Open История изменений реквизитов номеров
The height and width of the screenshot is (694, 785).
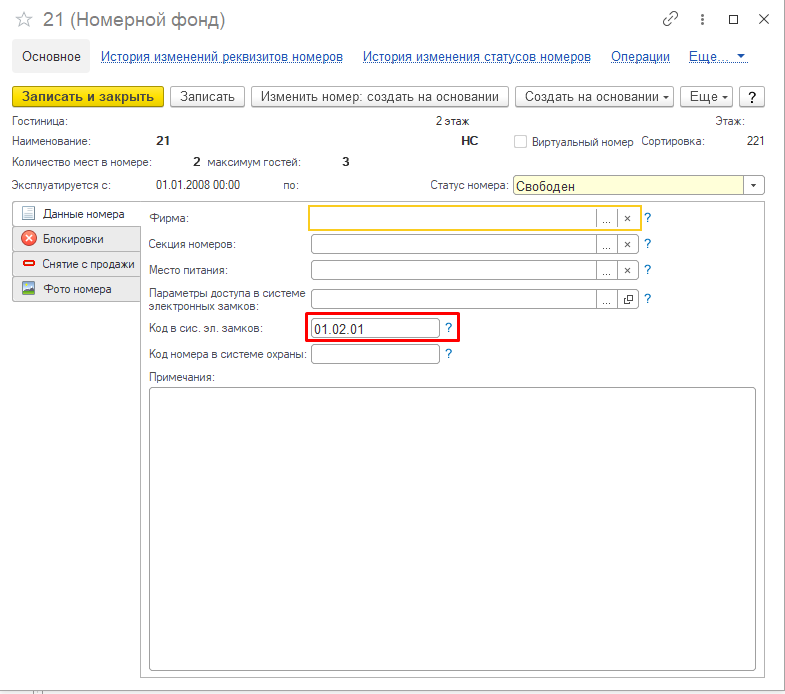222,57
